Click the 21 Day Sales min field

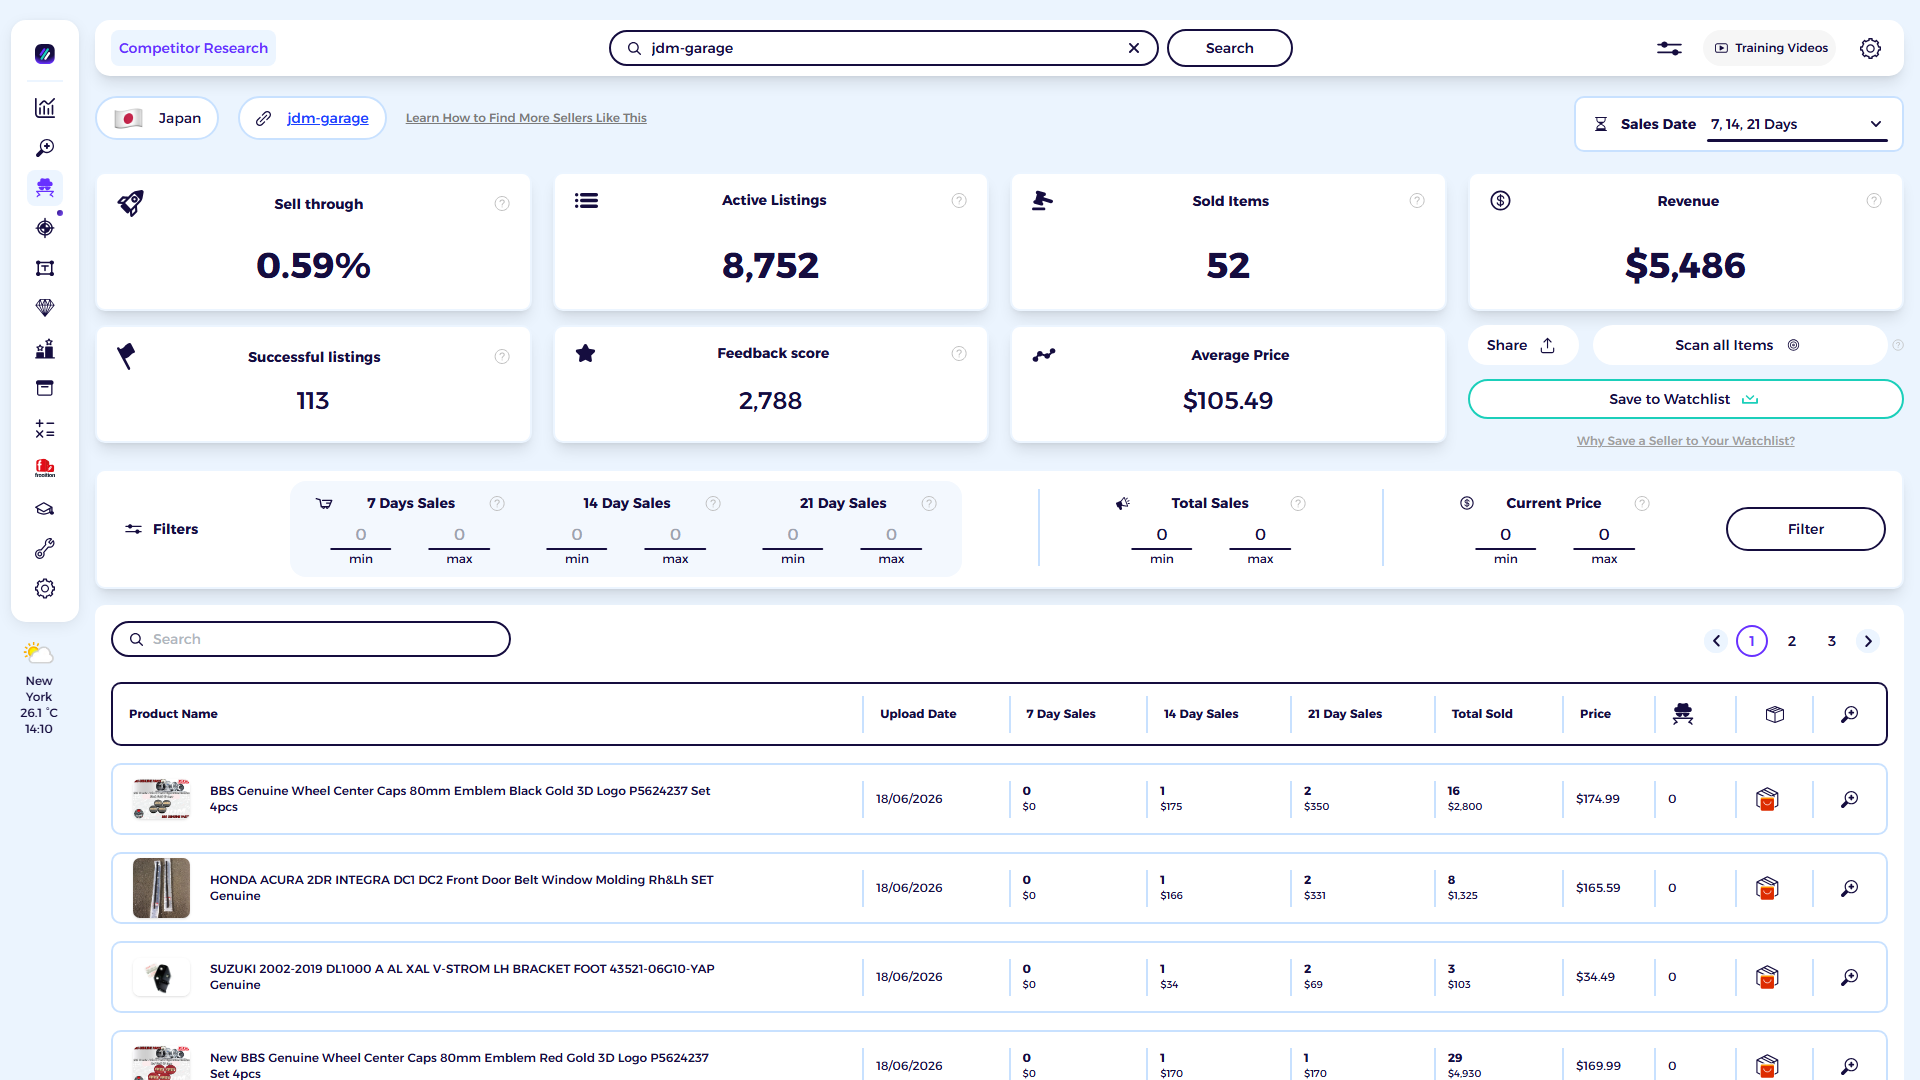pos(793,535)
